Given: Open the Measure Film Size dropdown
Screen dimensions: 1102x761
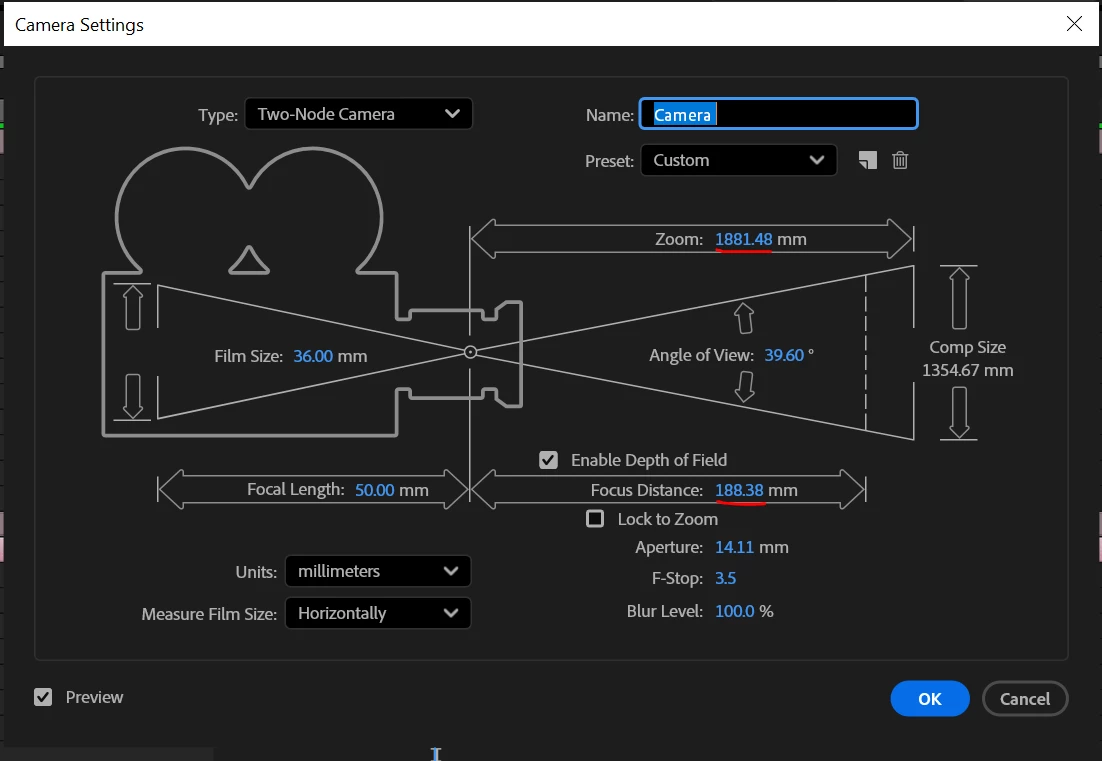Looking at the screenshot, I should 378,613.
